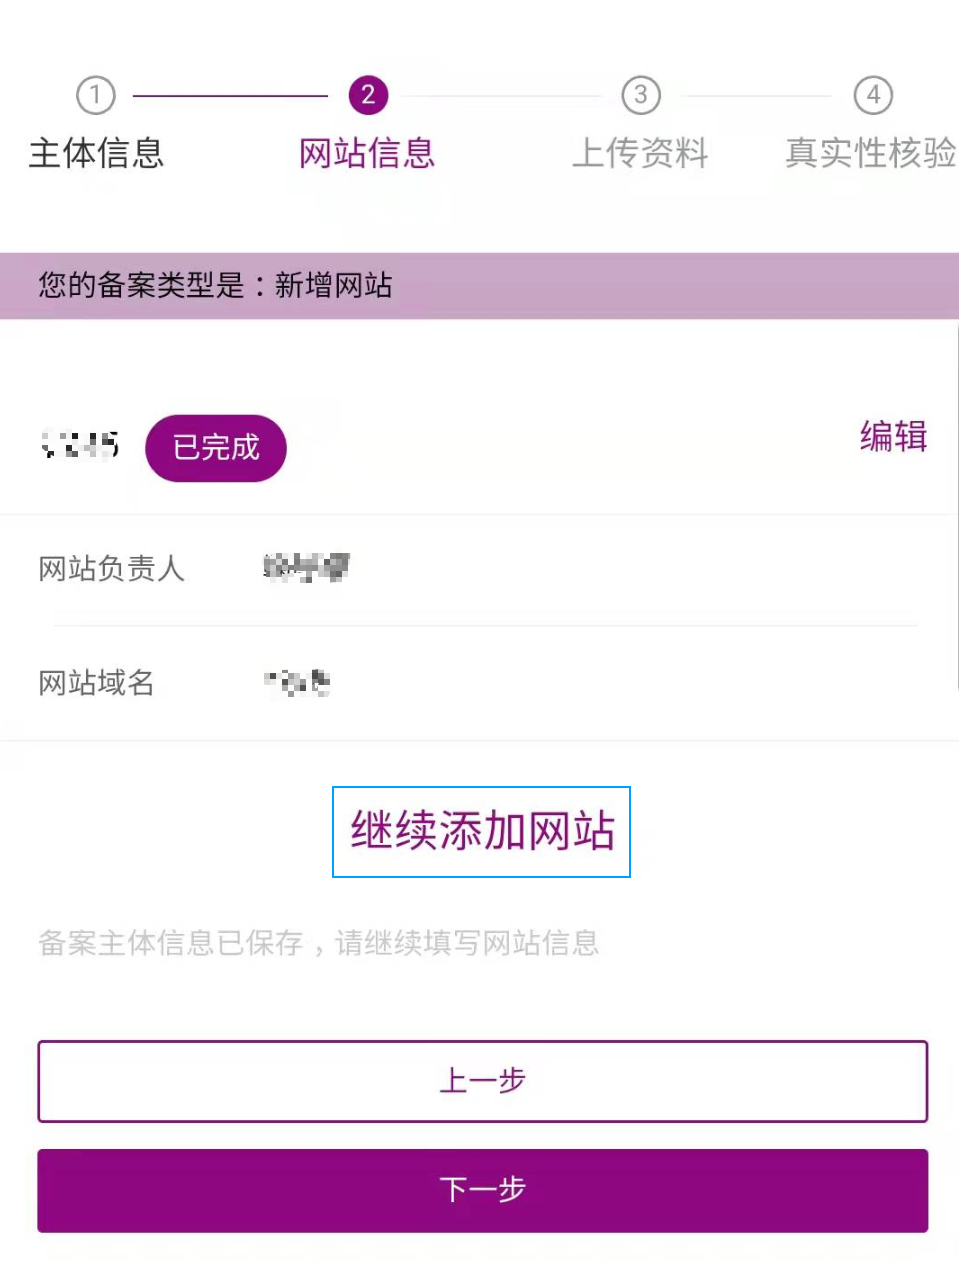This screenshot has height=1268, width=960.
Task: Open the 真实性核验 step
Action: coord(870,153)
